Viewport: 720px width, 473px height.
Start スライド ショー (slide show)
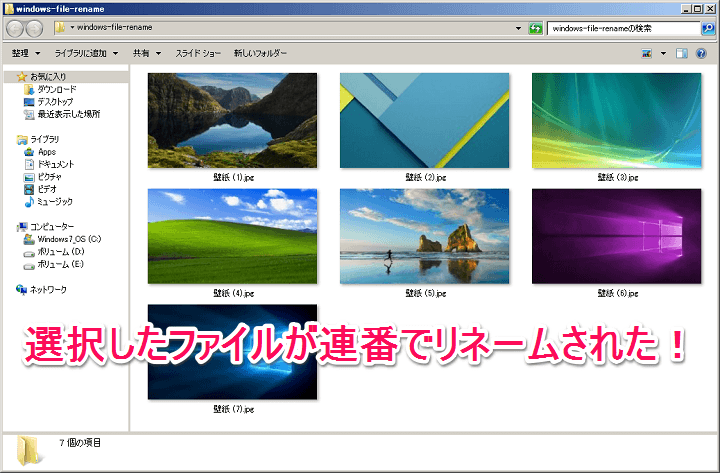click(198, 53)
